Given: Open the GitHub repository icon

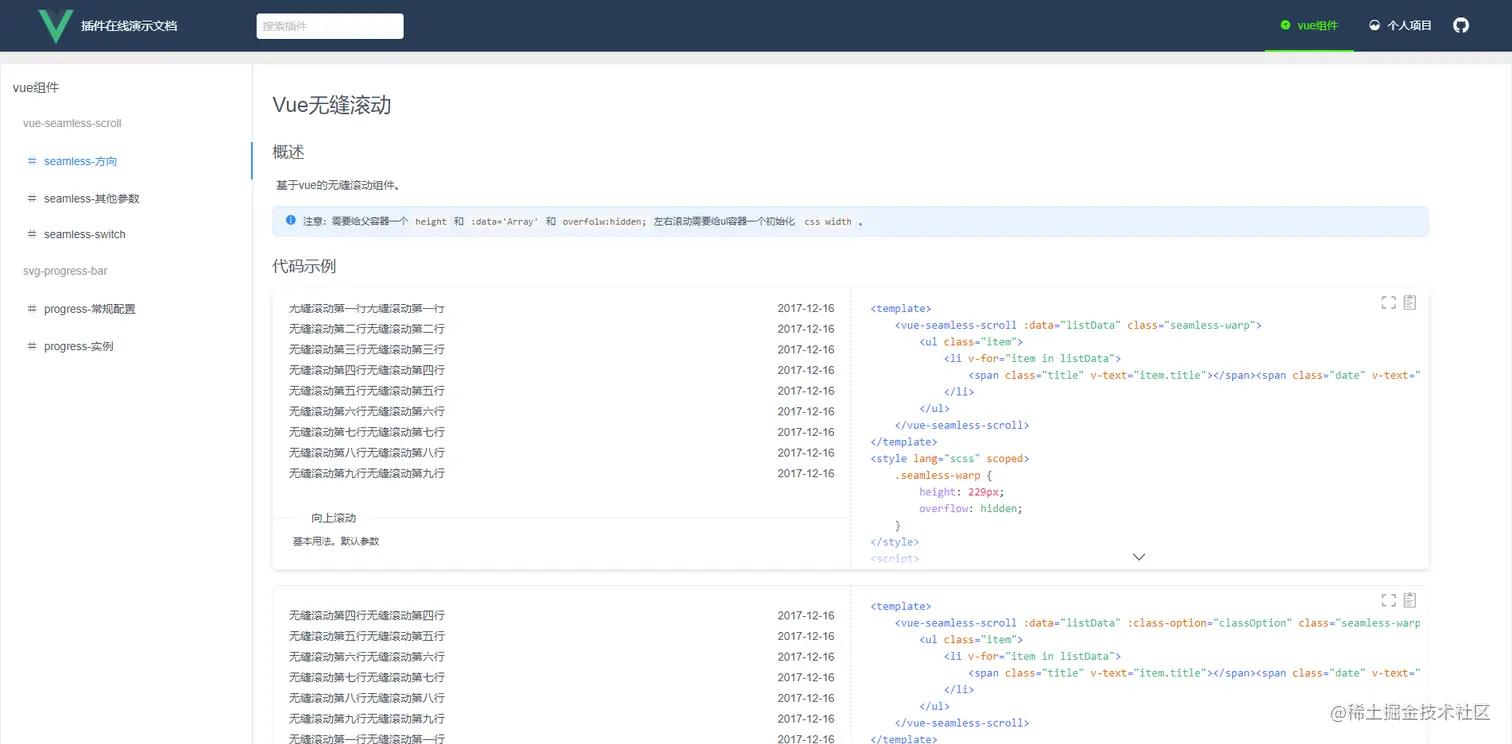Looking at the screenshot, I should (x=1461, y=25).
